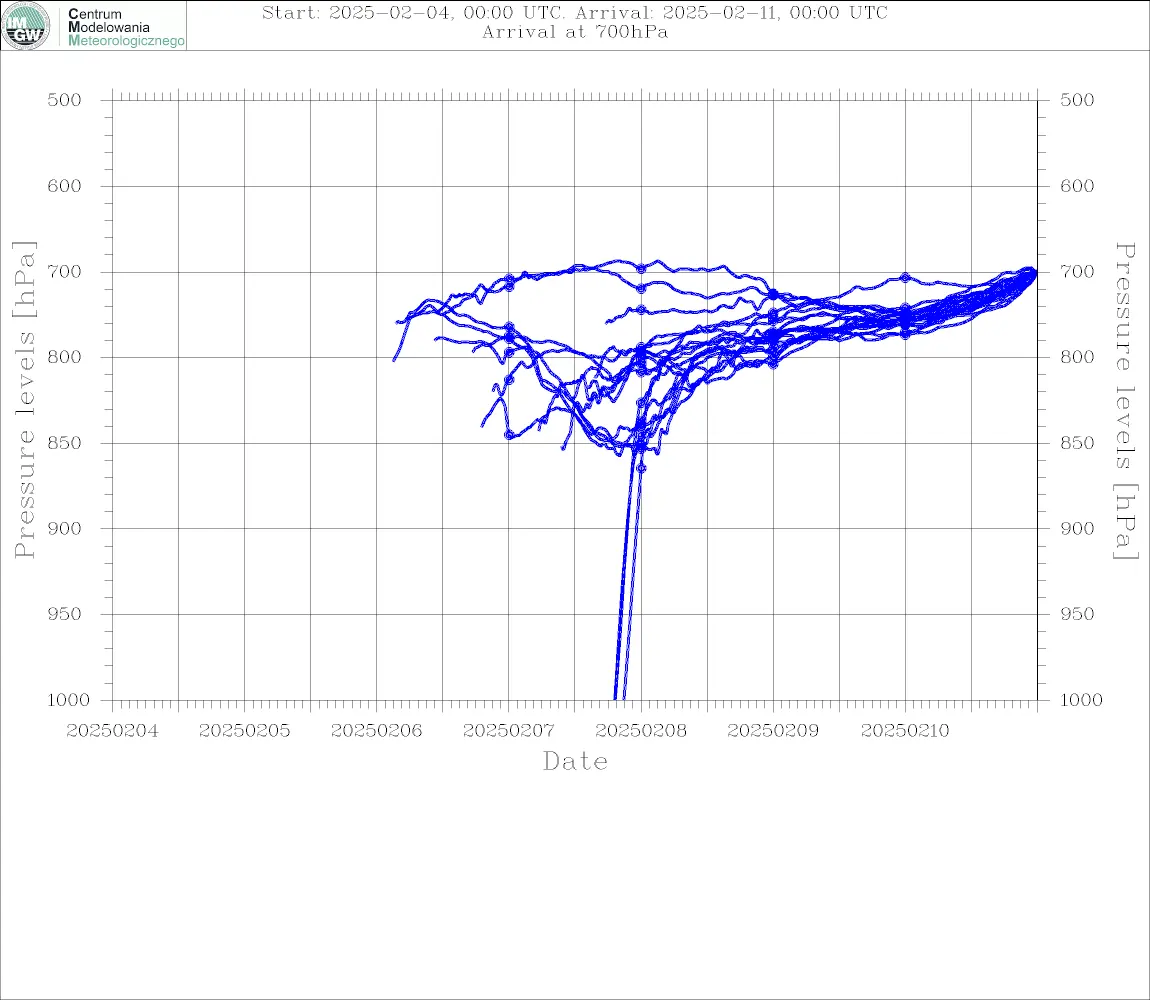The width and height of the screenshot is (1150, 1000).
Task: Click the right axis label 700
Action: 1077,272
